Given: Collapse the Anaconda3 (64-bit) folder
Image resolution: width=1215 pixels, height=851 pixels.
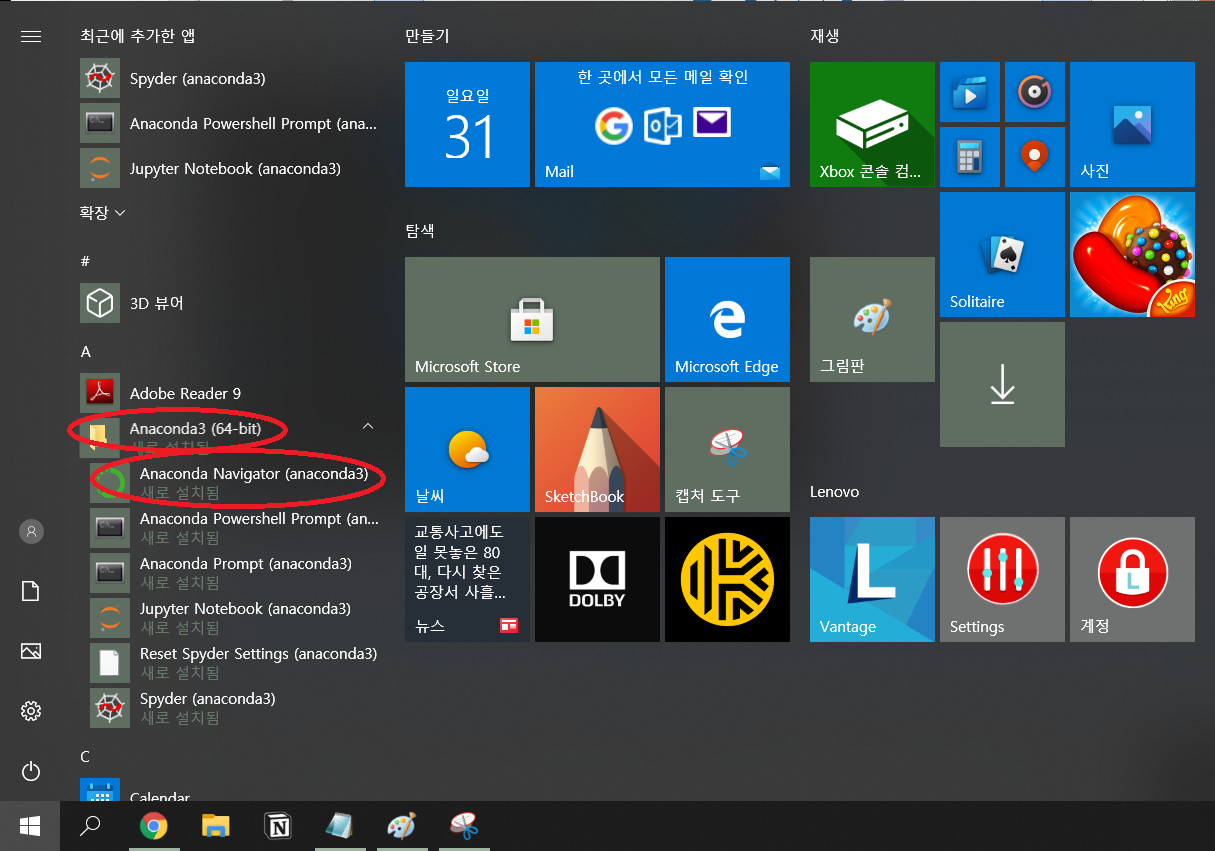Looking at the screenshot, I should (230, 436).
